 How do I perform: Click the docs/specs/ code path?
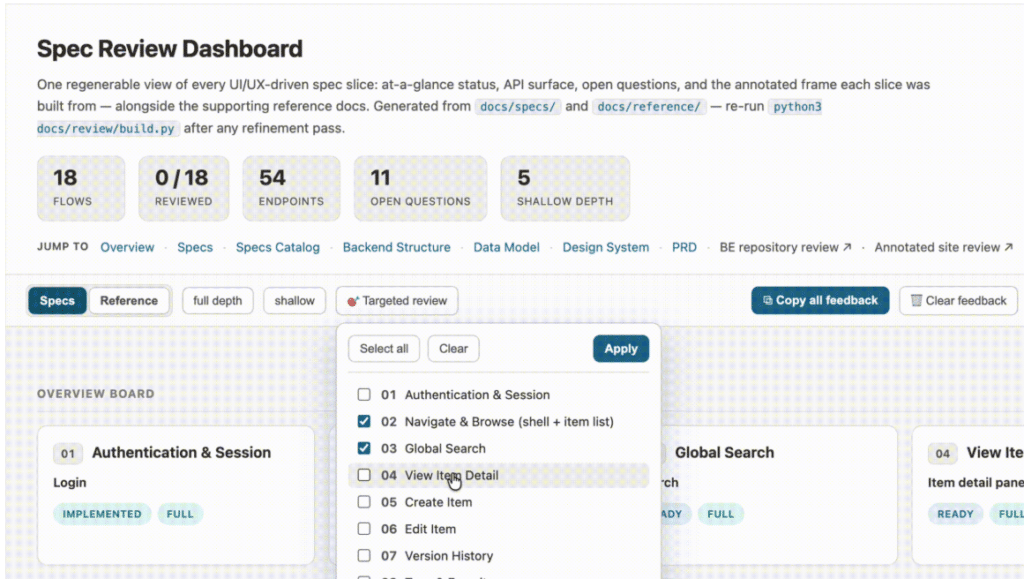pyautogui.click(x=517, y=106)
